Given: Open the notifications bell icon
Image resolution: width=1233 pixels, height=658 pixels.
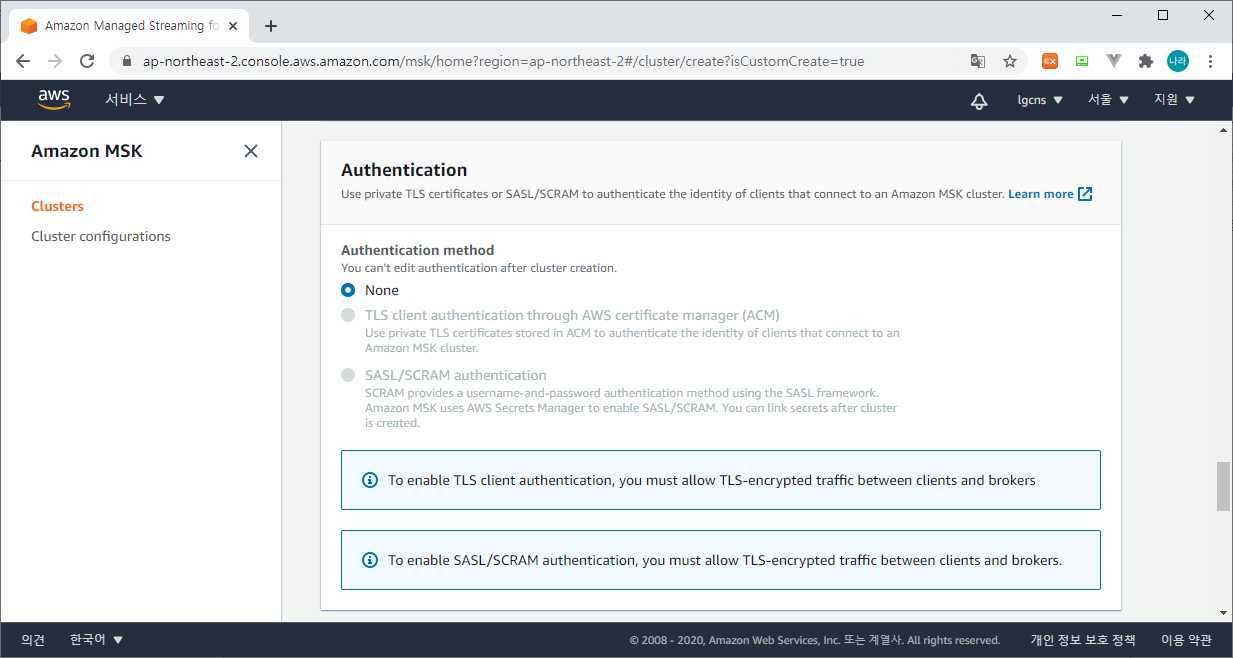Looking at the screenshot, I should 979,100.
